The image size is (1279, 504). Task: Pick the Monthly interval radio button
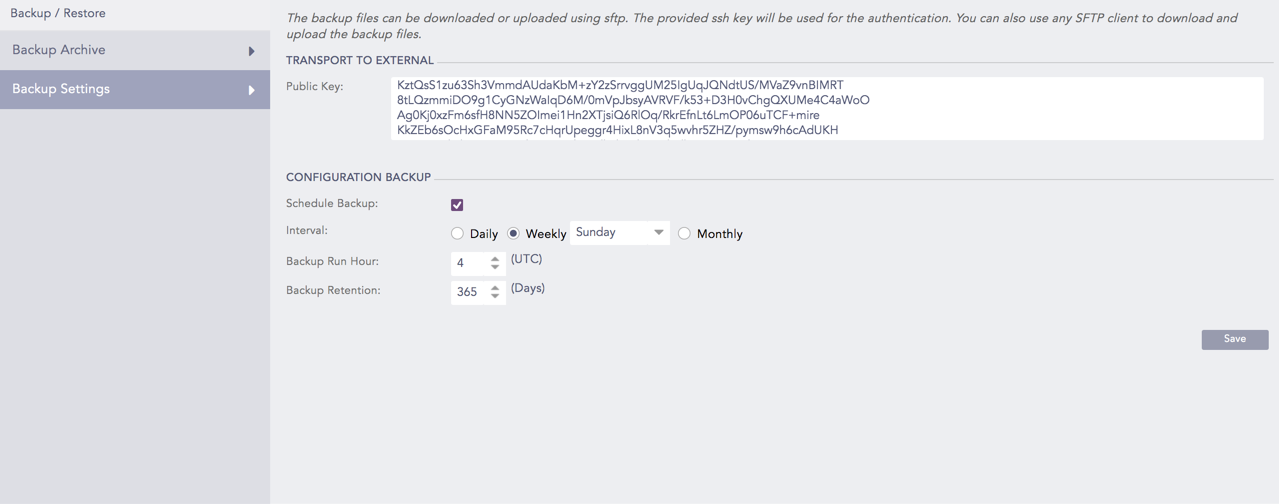tap(684, 234)
